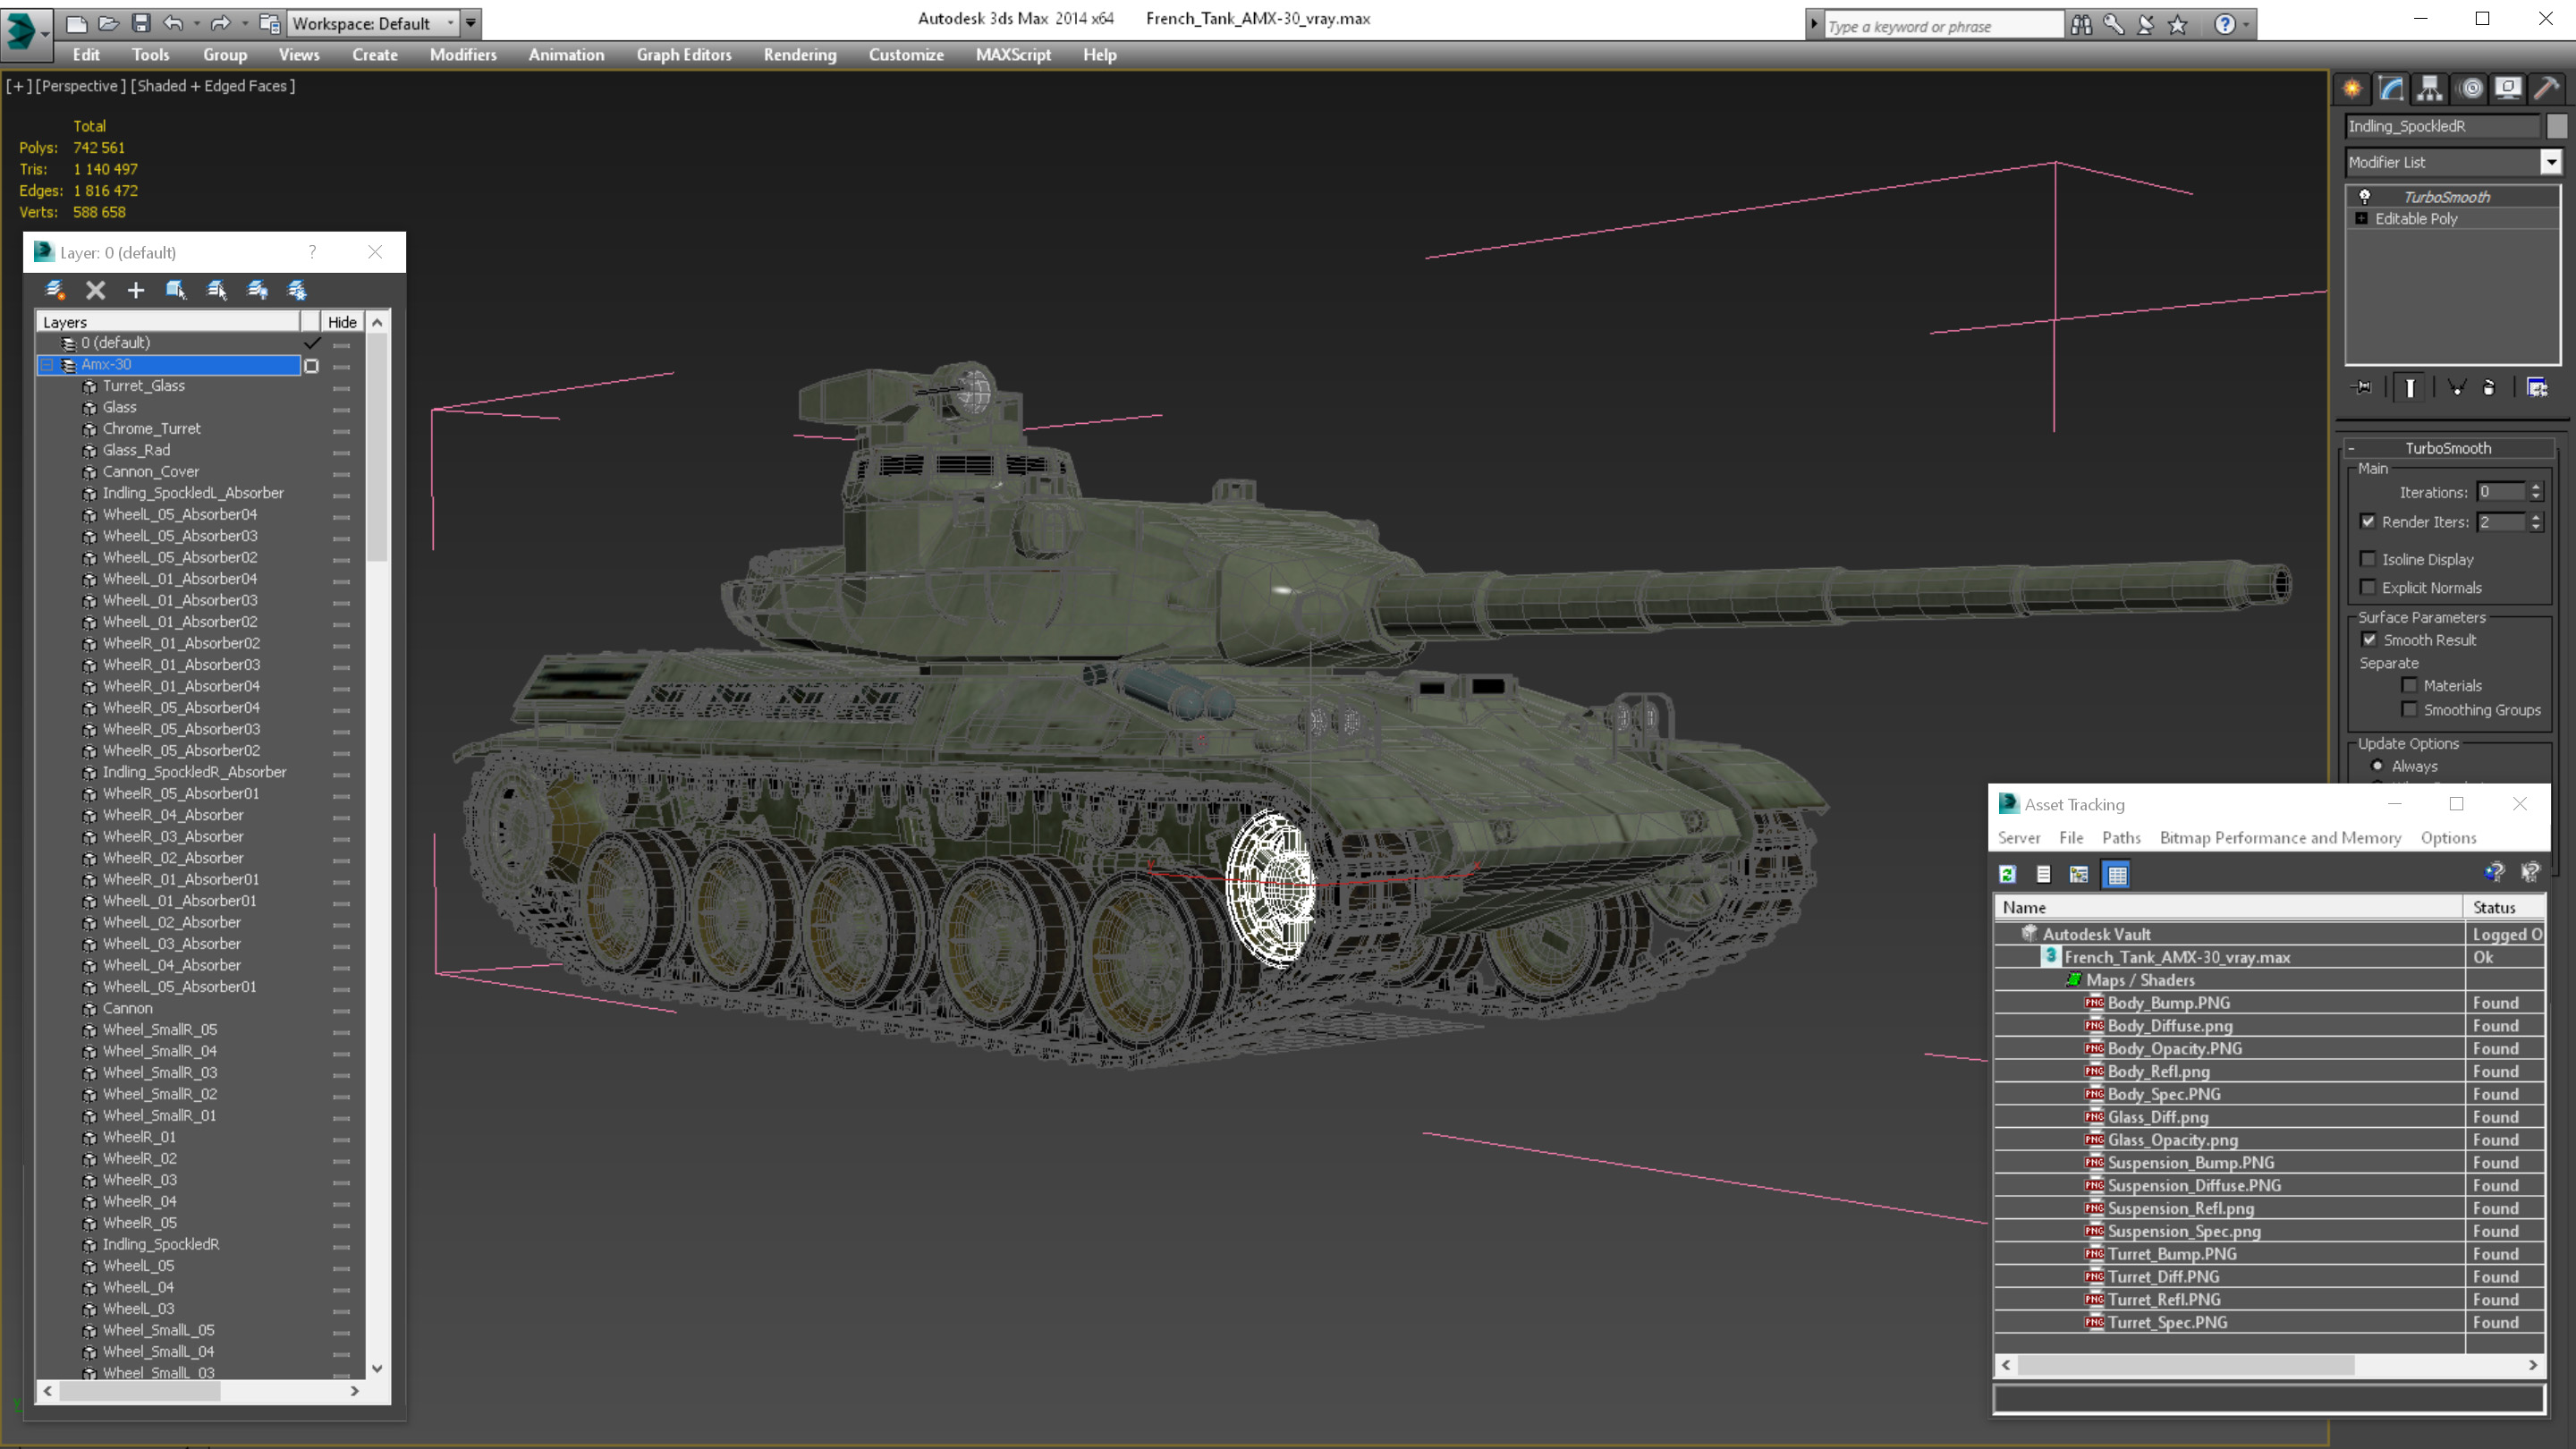Click the Delete Layer X icon
Viewport: 2576px width, 1449px height.
pos(96,290)
